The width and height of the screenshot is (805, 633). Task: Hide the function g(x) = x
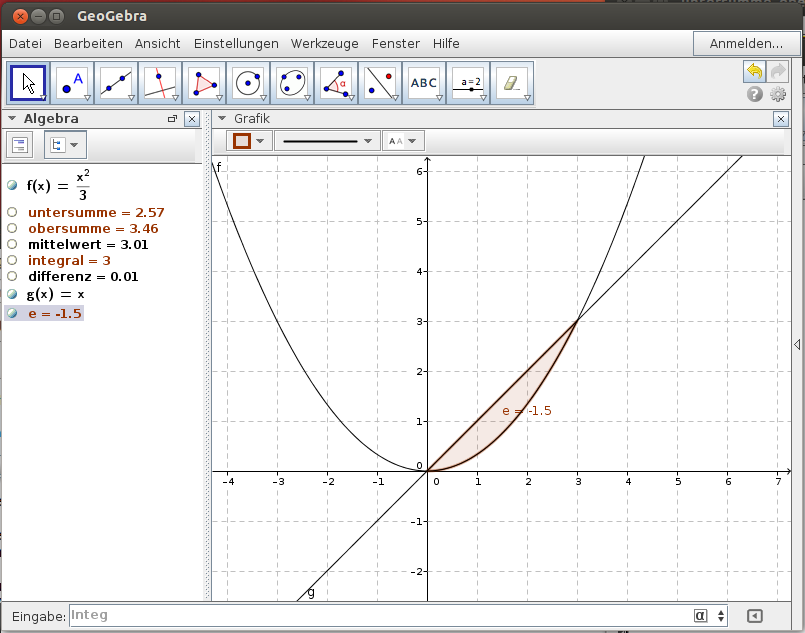pyautogui.click(x=12, y=294)
